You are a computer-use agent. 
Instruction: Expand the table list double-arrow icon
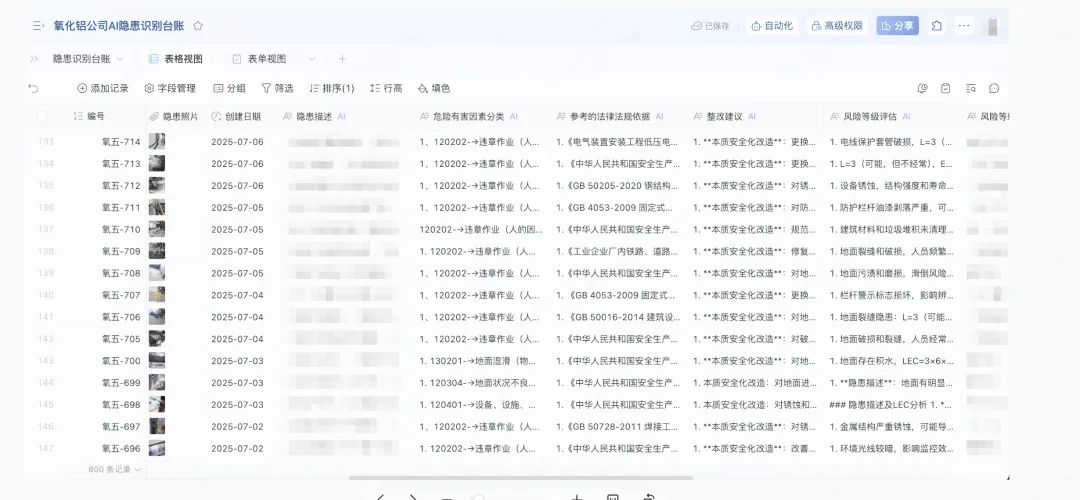point(34,59)
